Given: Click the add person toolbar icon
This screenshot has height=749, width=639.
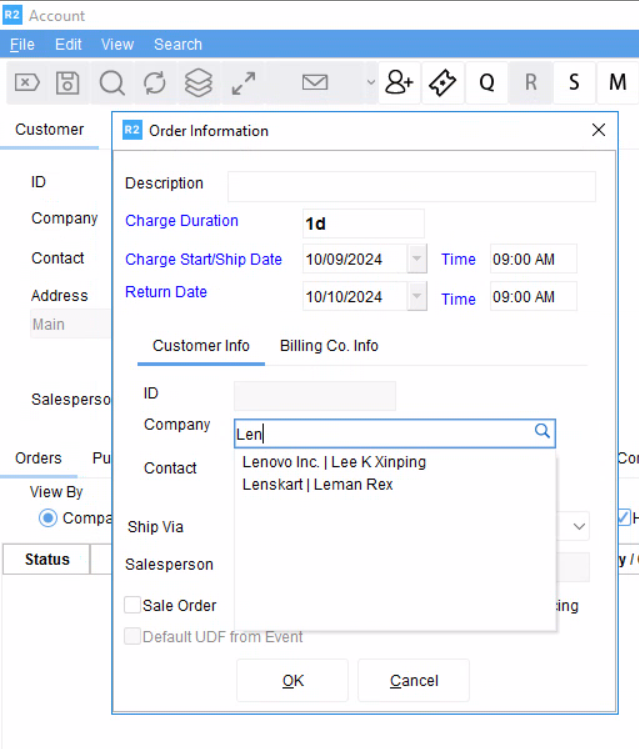Looking at the screenshot, I should click(399, 83).
